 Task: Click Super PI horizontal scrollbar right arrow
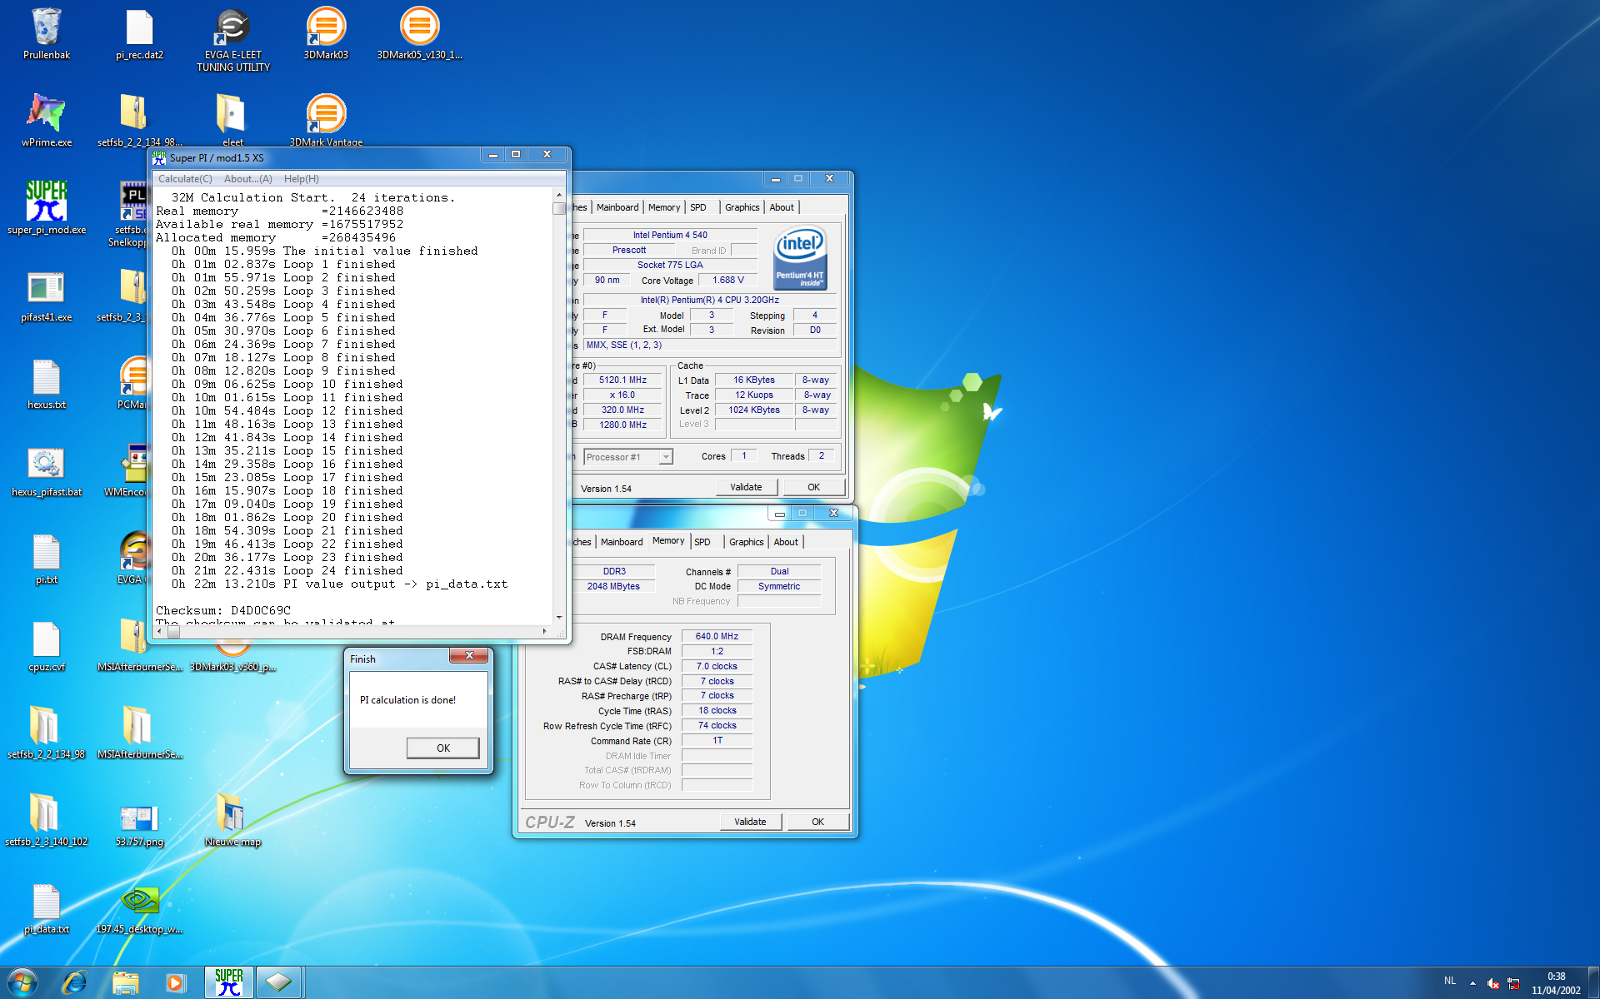click(x=545, y=632)
